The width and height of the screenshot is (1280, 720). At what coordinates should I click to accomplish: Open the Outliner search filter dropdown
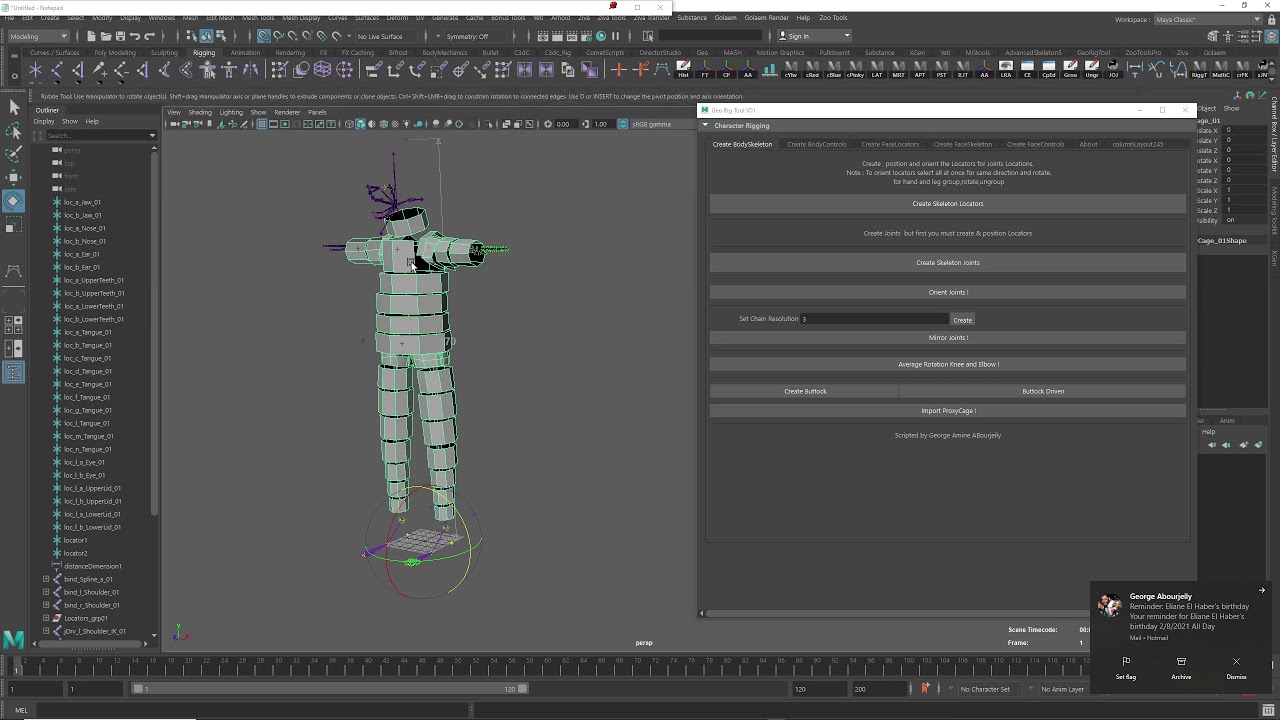(x=152, y=135)
